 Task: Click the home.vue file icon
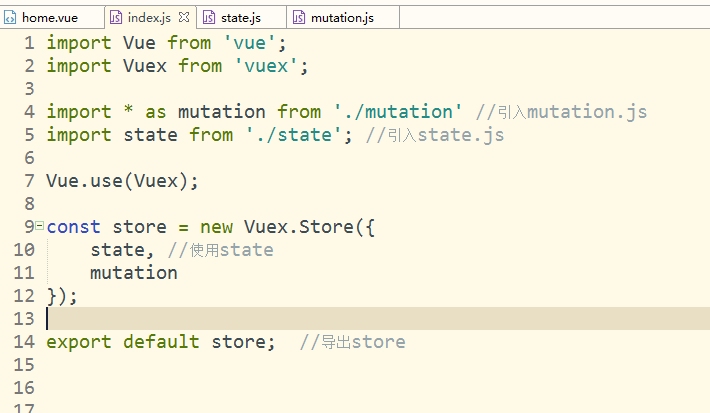[11, 17]
